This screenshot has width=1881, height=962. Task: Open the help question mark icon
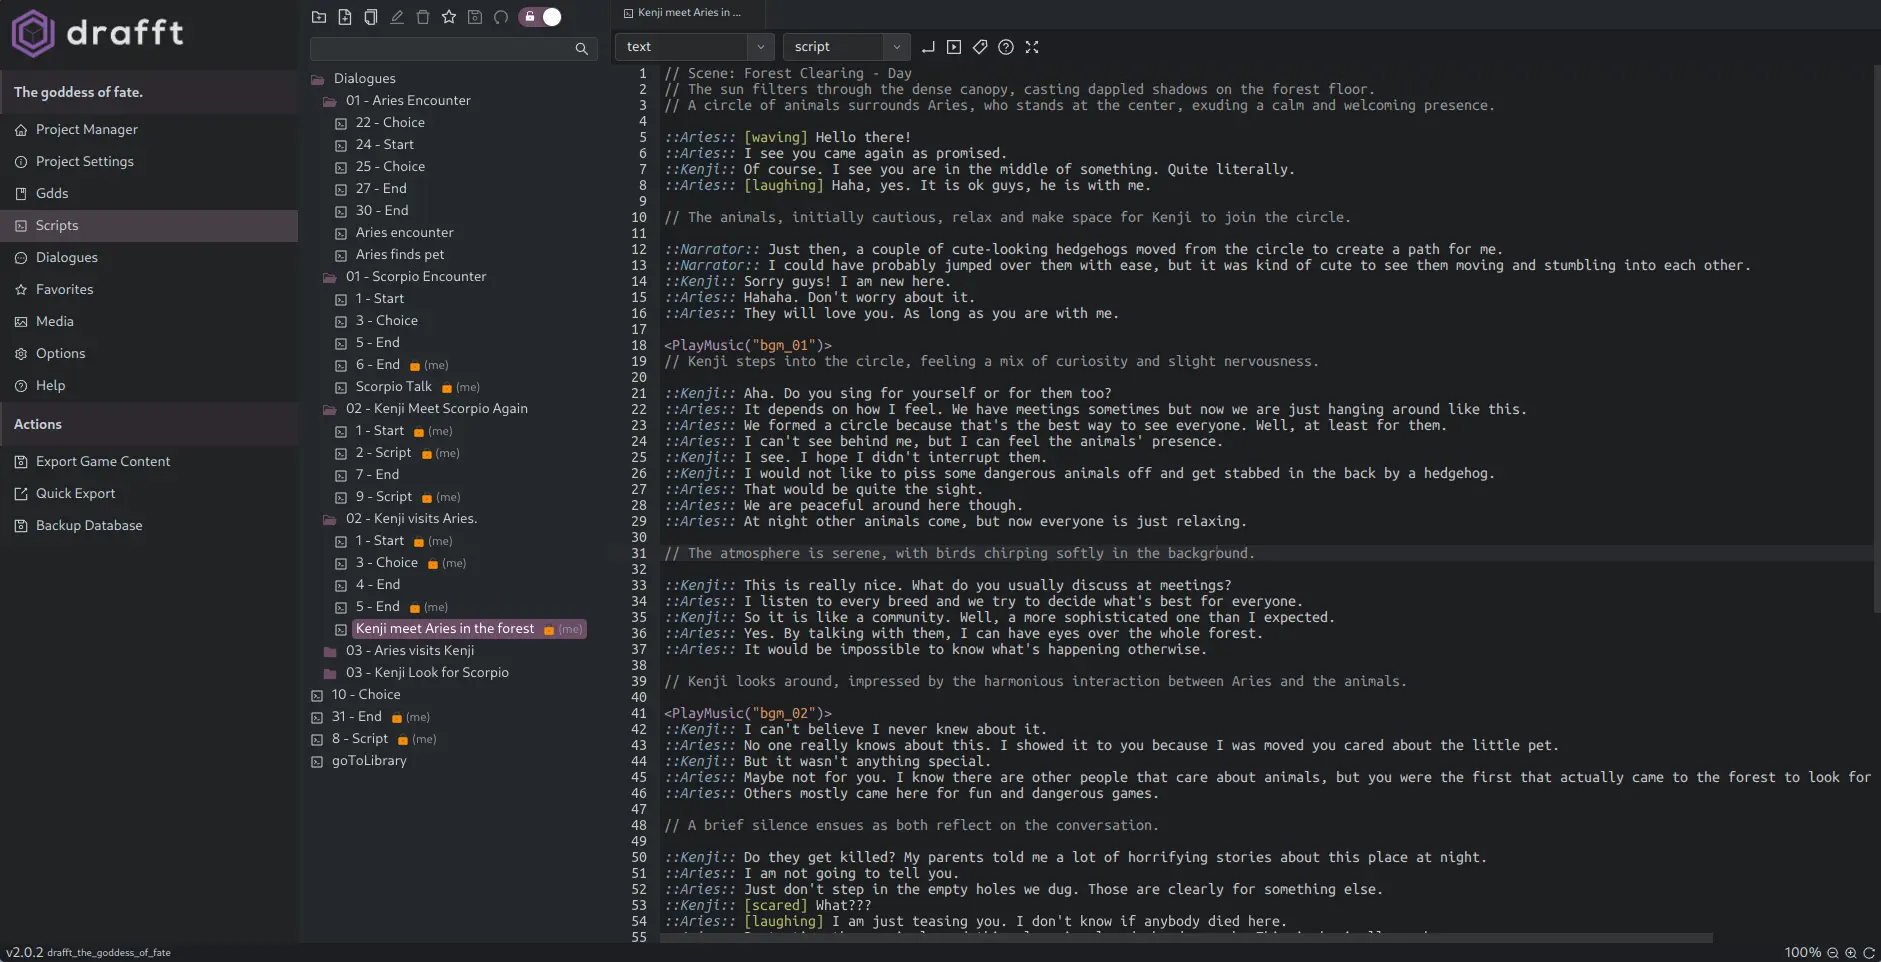pyautogui.click(x=1005, y=47)
